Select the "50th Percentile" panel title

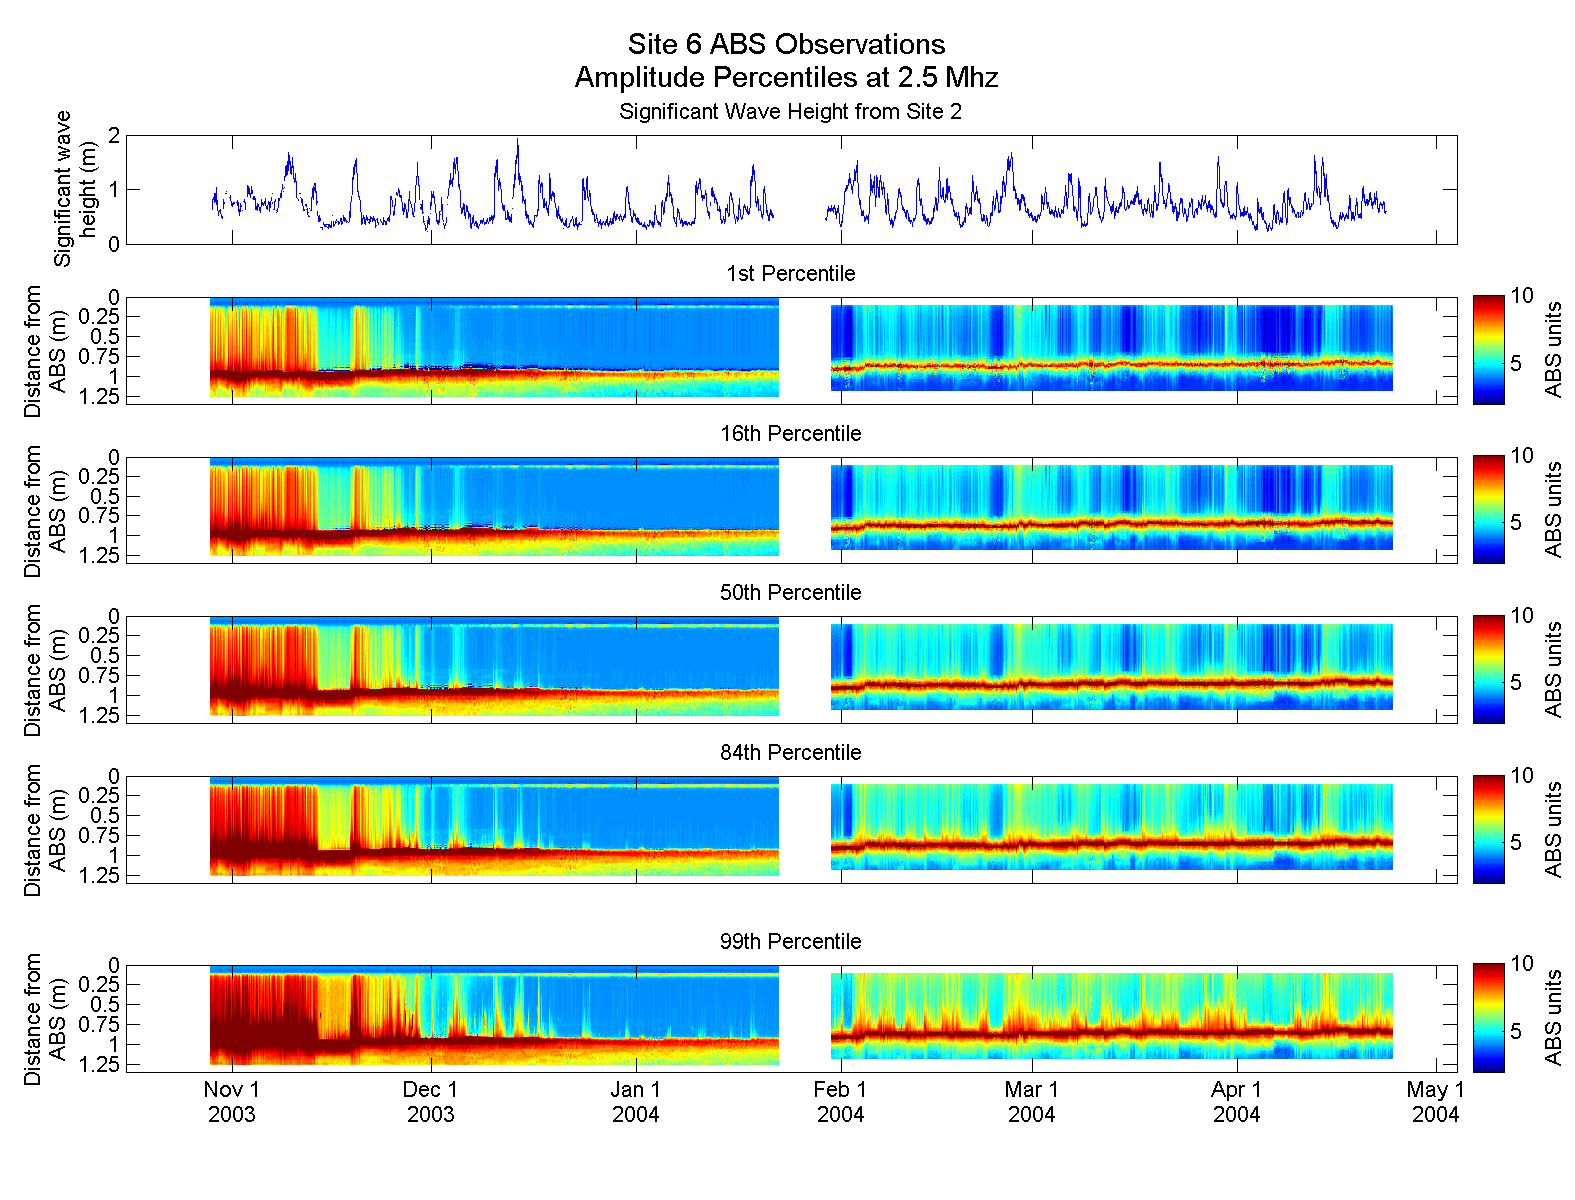(790, 593)
